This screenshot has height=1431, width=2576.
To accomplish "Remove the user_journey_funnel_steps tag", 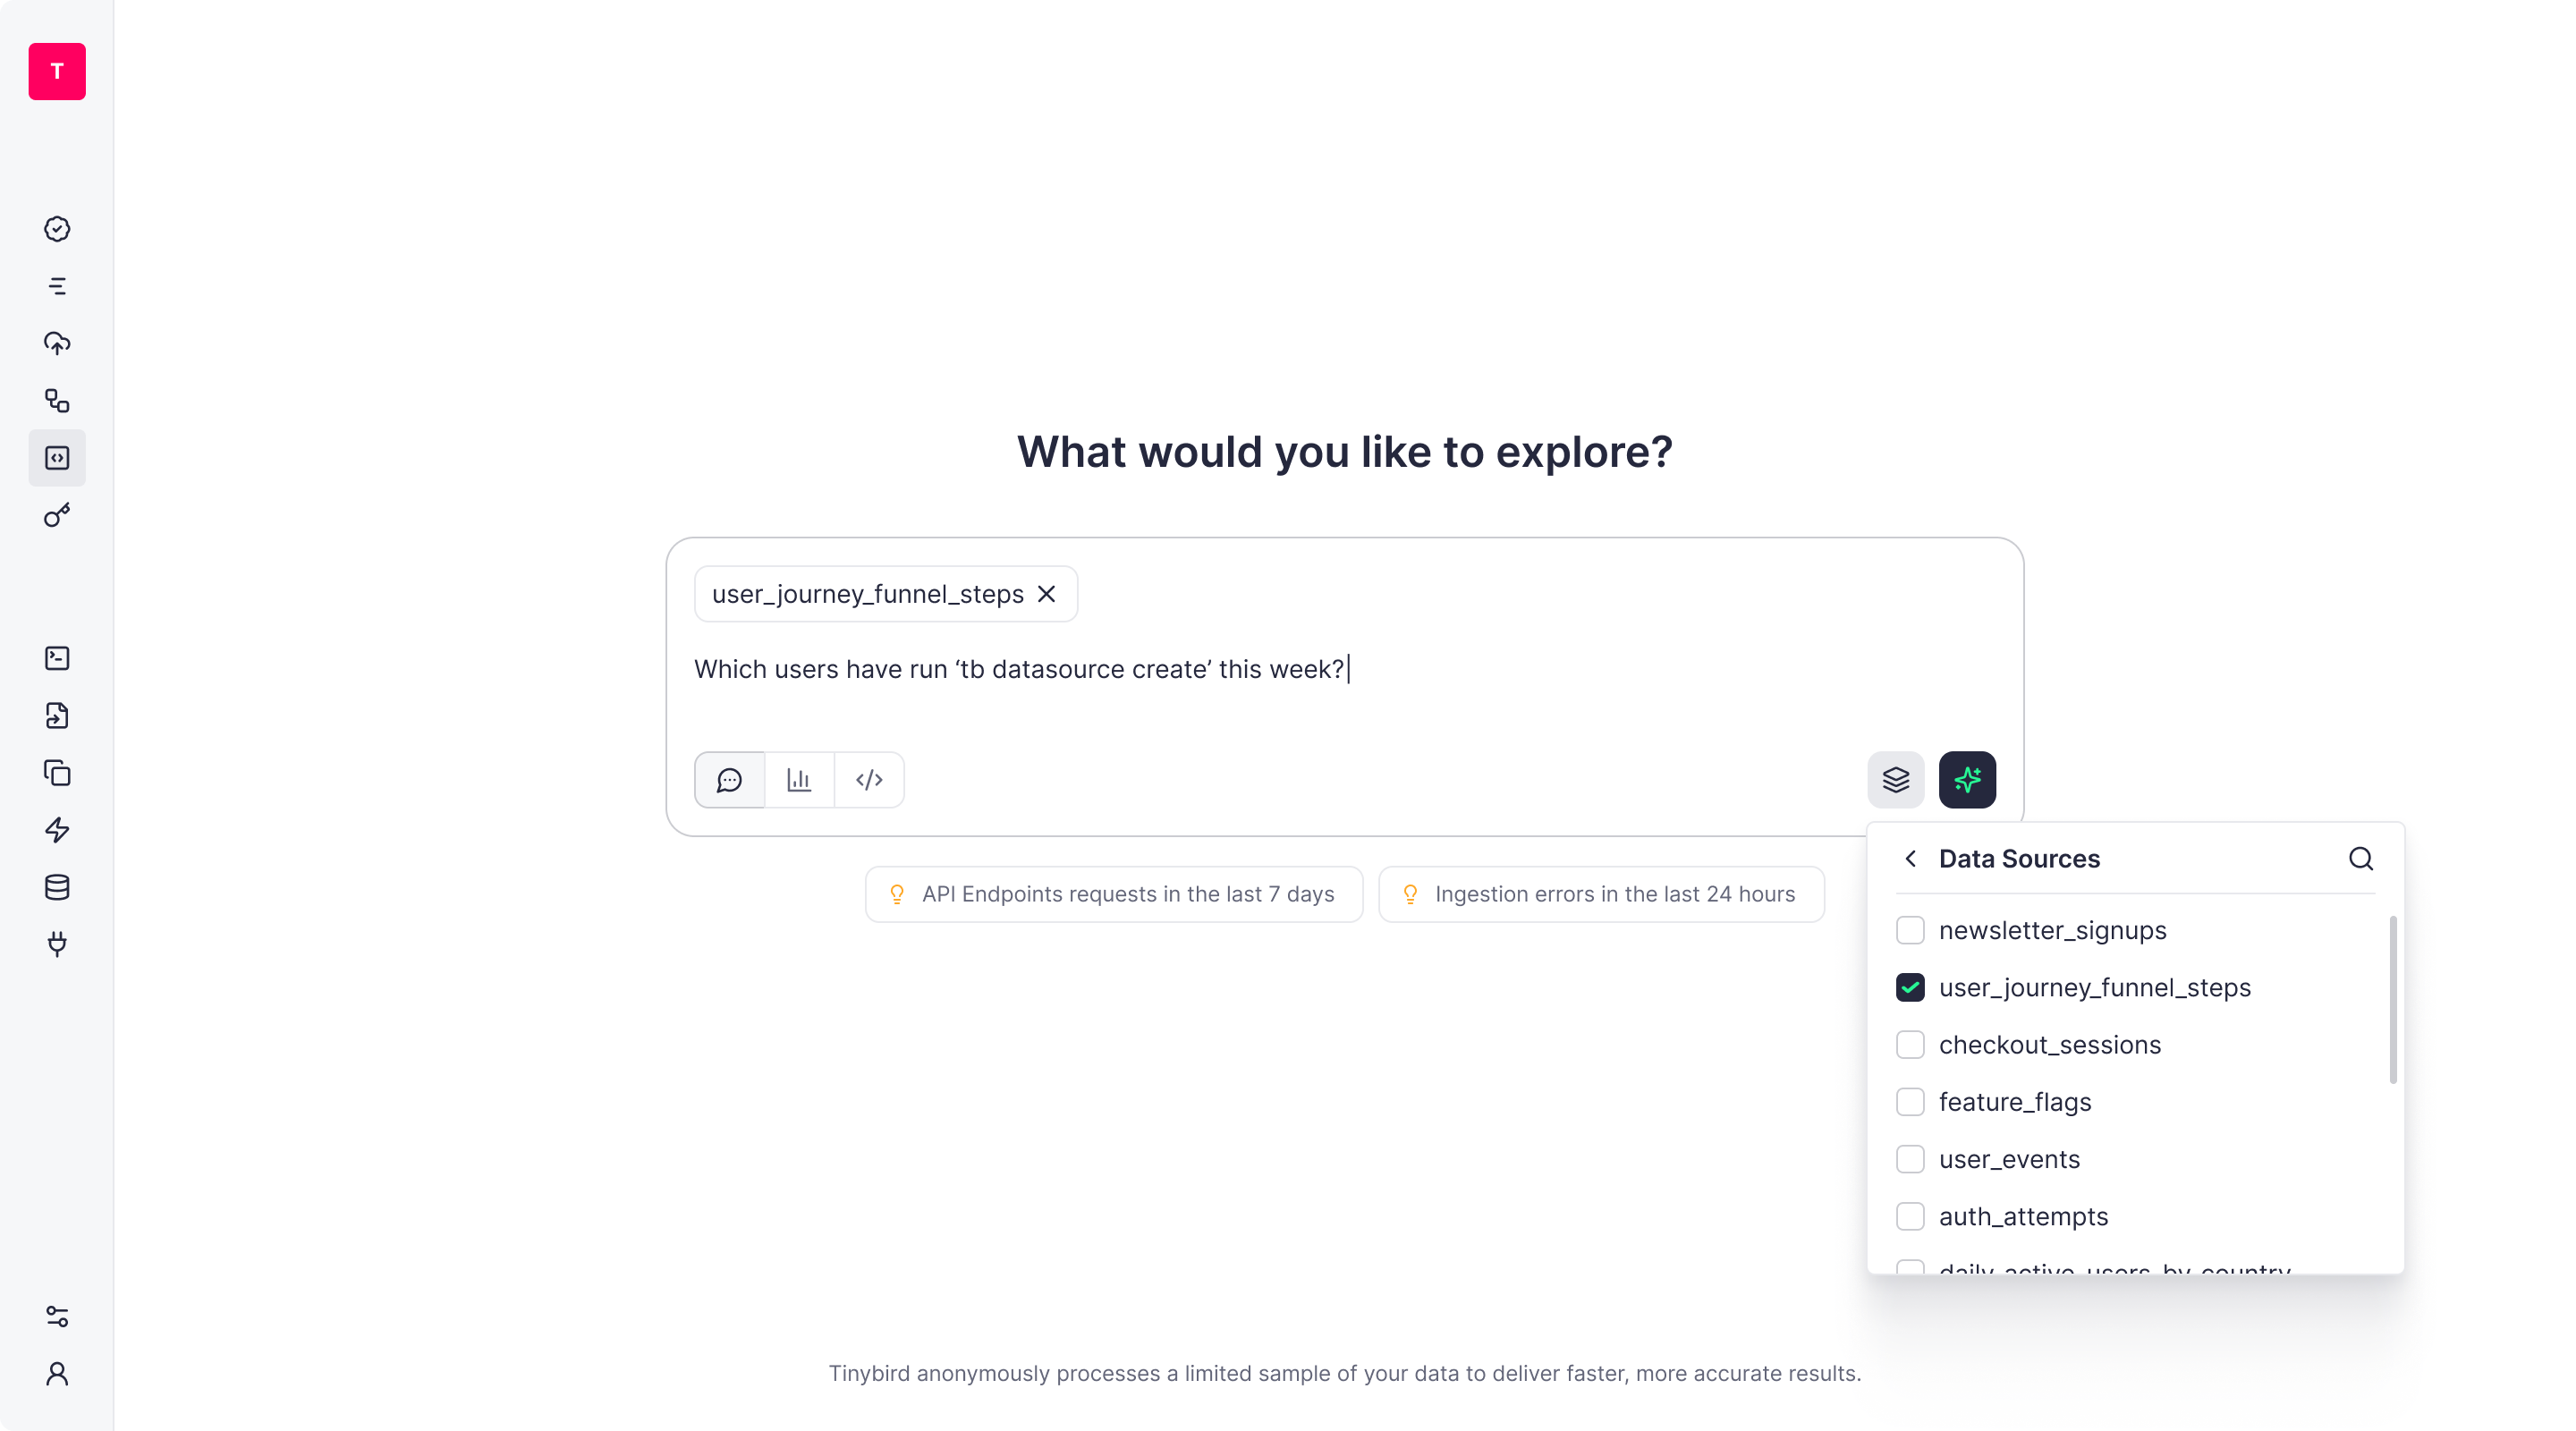I will click(x=1046, y=594).
